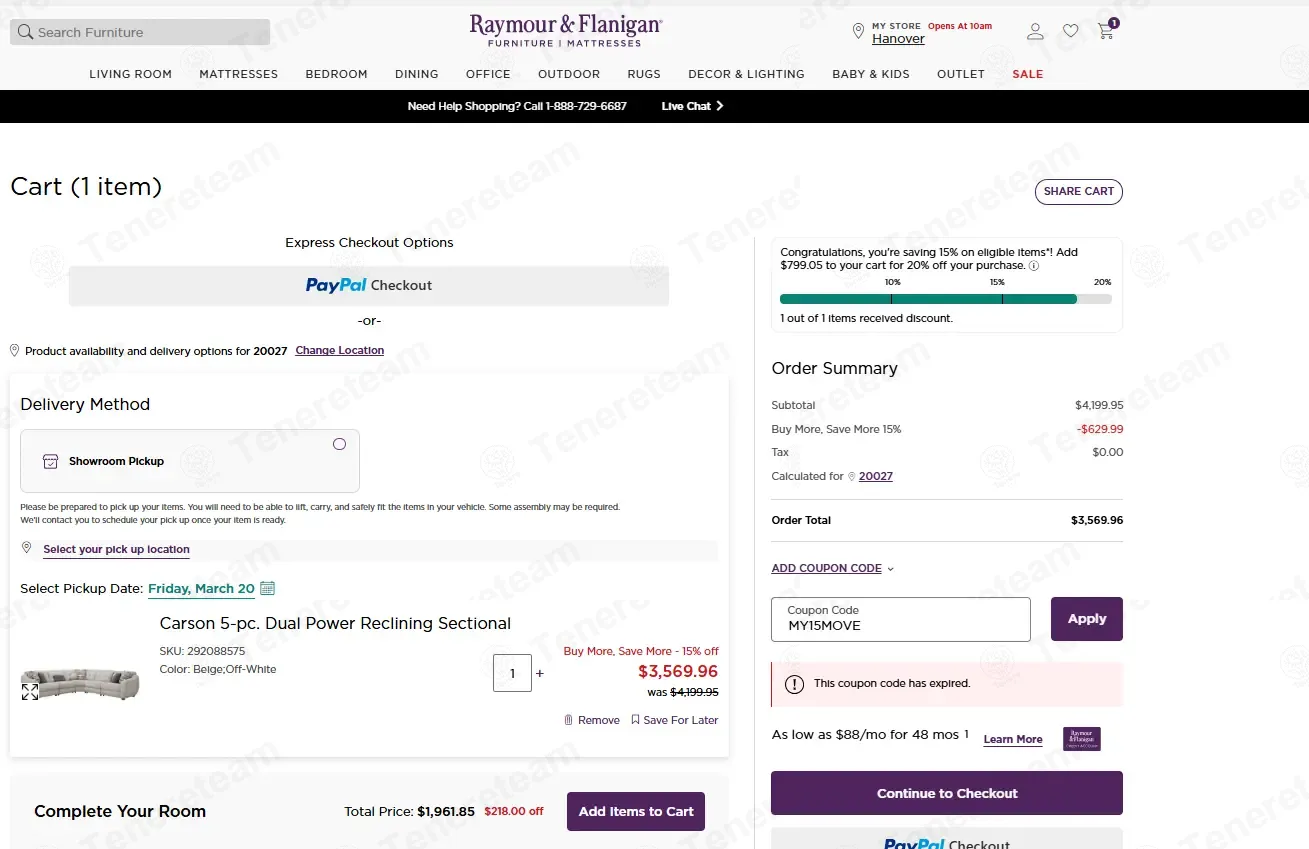Click the Change Location link
1309x849 pixels.
(x=340, y=350)
